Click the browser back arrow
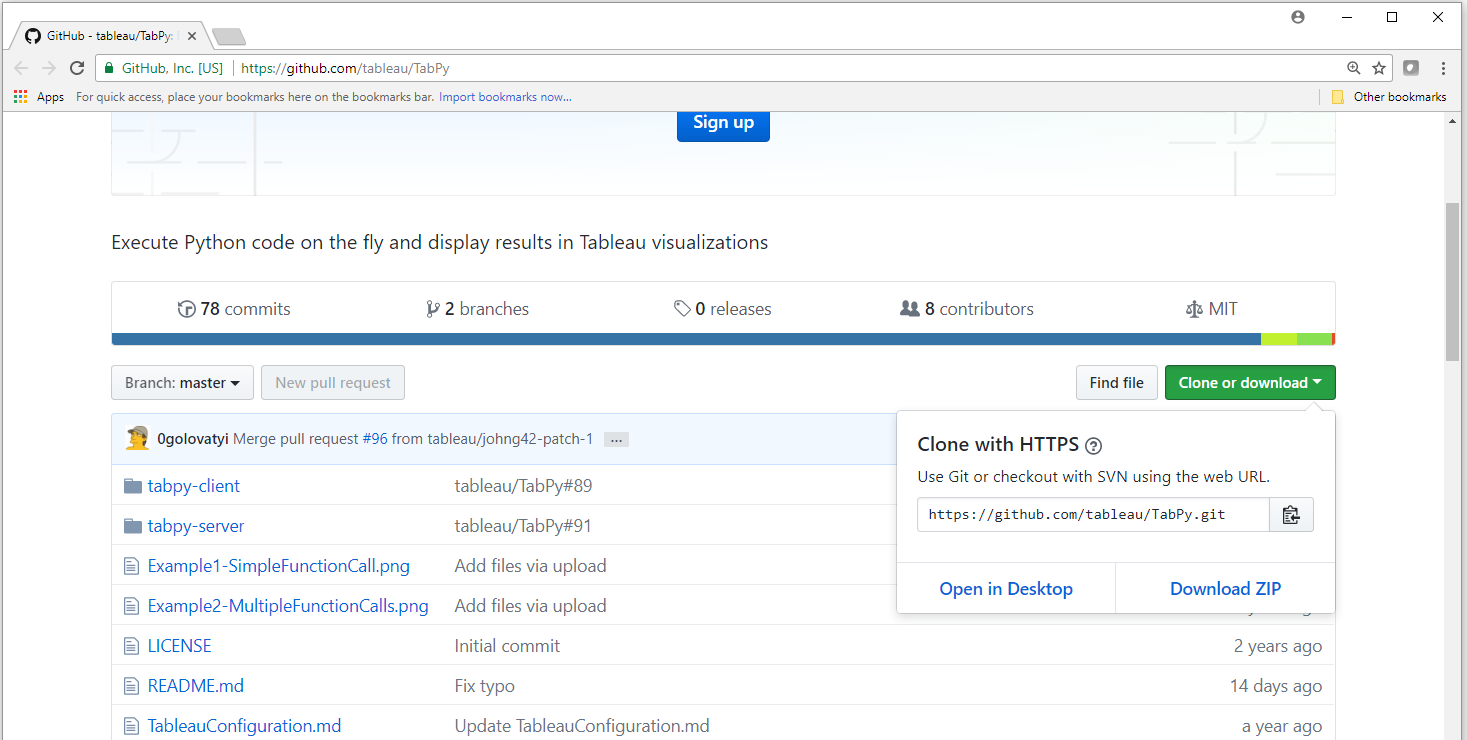The width and height of the screenshot is (1467, 740). point(22,68)
